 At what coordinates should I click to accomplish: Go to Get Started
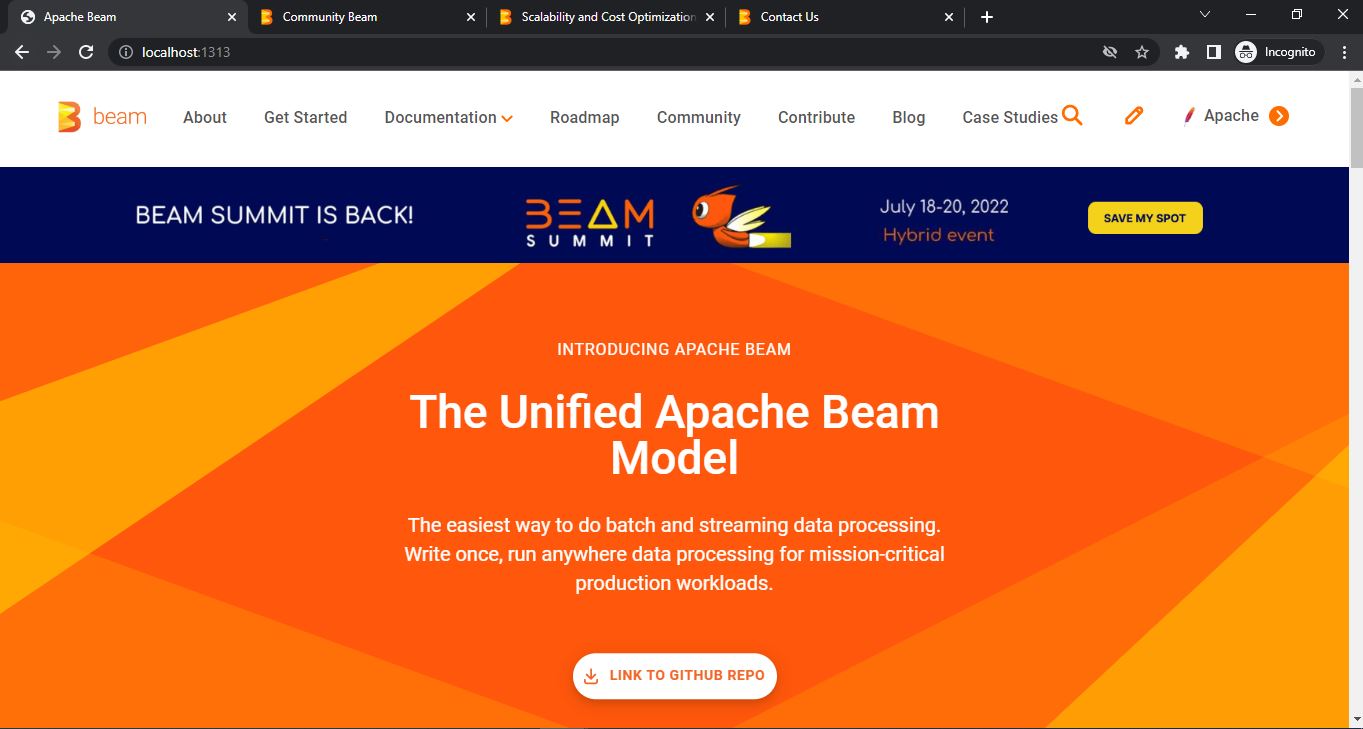(305, 117)
